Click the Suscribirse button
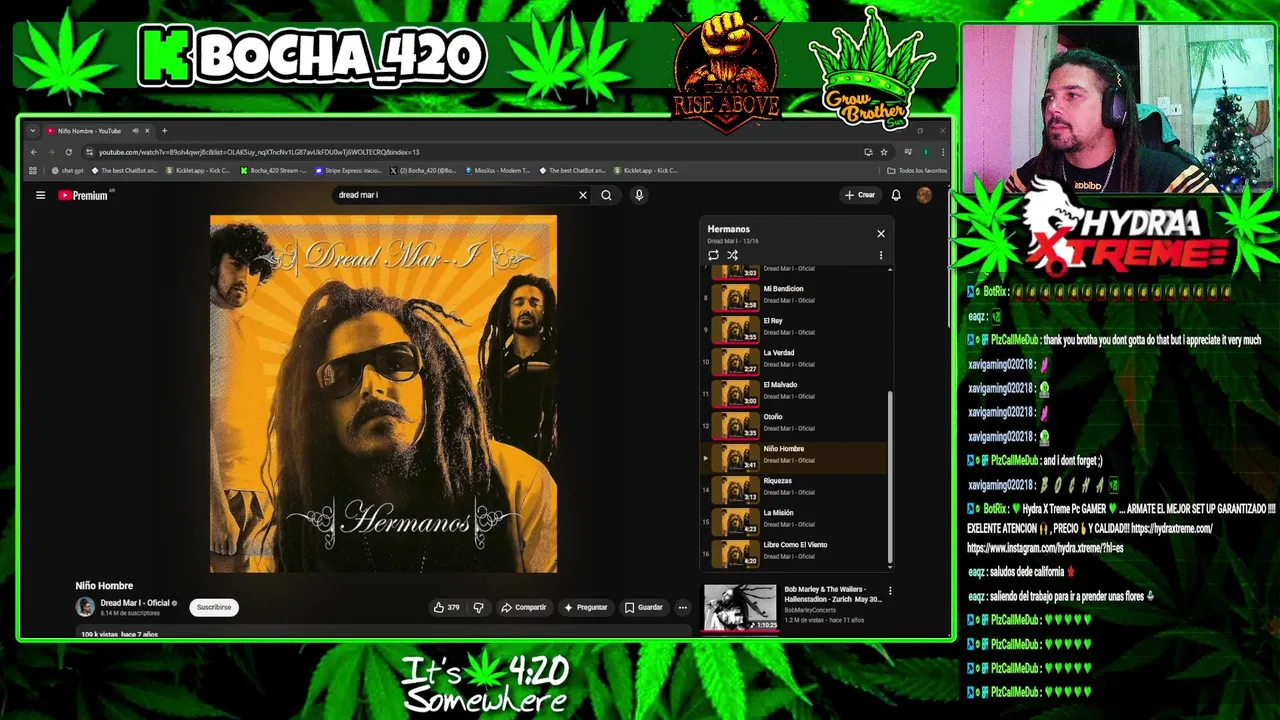 coord(214,607)
